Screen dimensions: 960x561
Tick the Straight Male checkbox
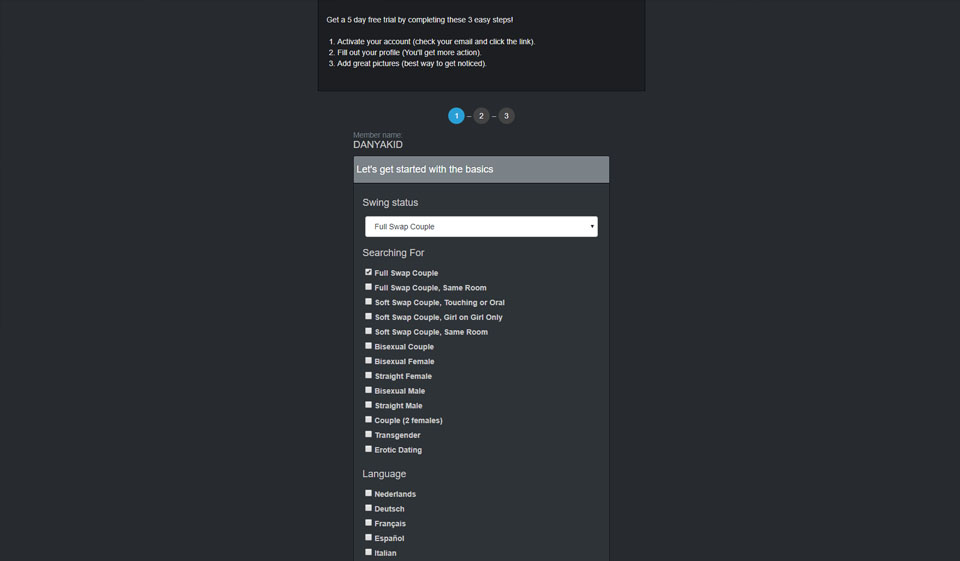(x=368, y=405)
